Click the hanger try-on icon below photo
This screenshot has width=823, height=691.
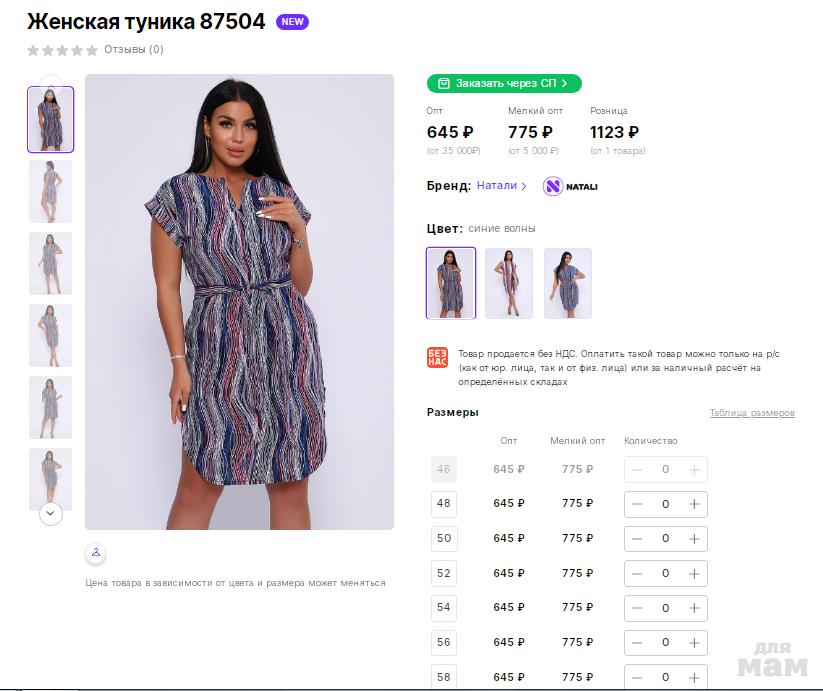click(x=96, y=553)
